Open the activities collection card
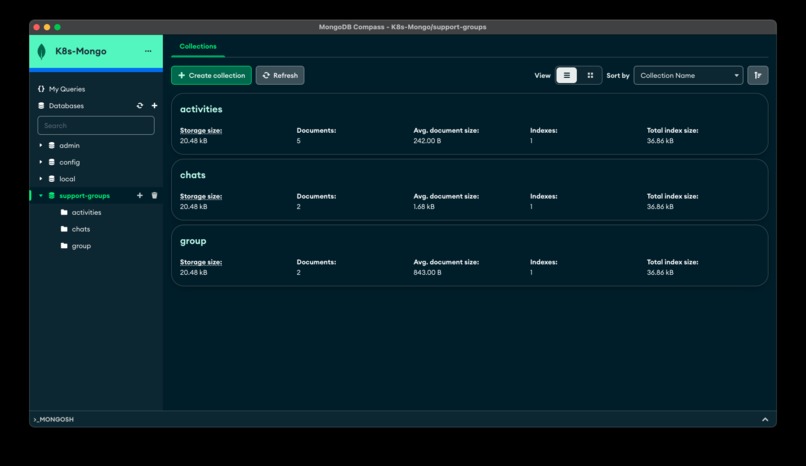Screen dimensions: 806x466 (469, 124)
